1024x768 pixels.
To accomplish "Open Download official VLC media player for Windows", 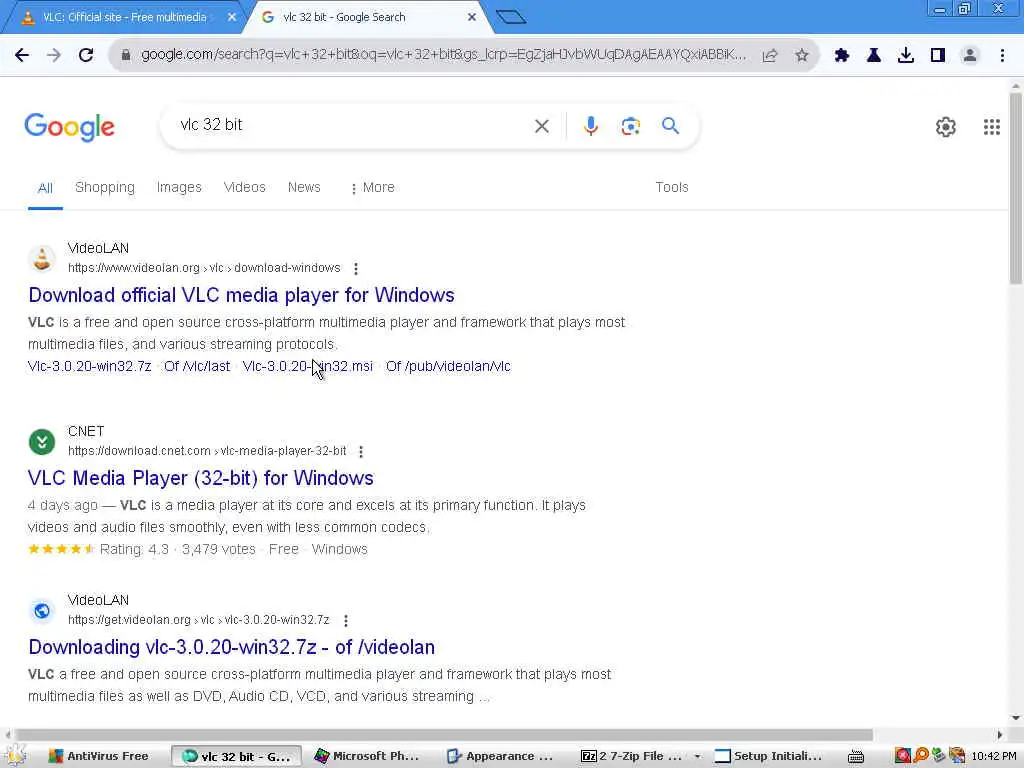I will pos(241,295).
